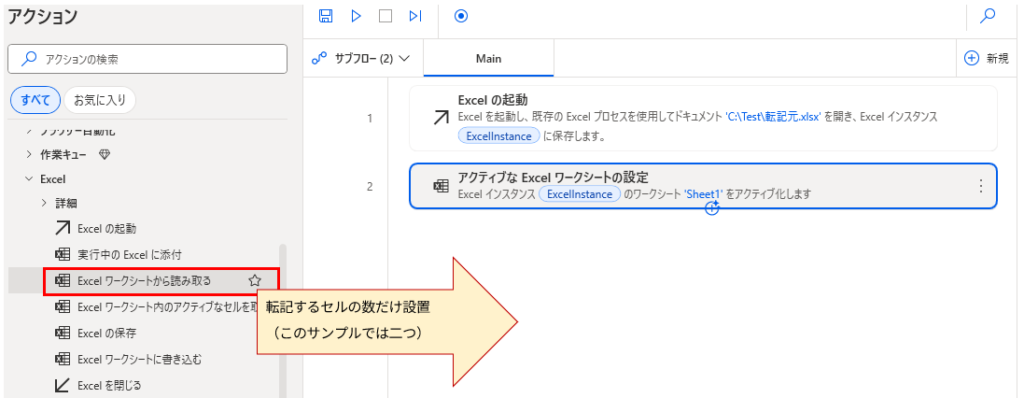Select step 2 アクティブな Excel ワークシートの設定
The width and height of the screenshot is (1024, 398).
click(703, 186)
